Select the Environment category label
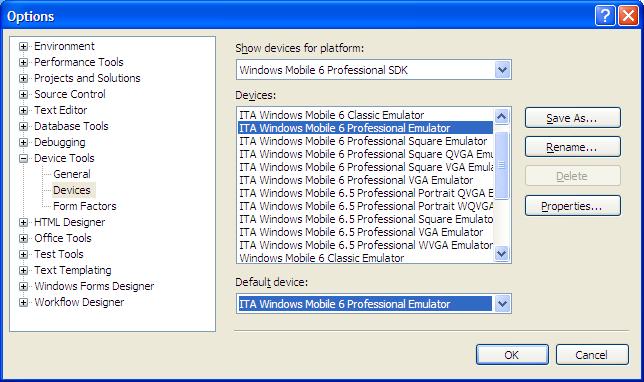The height and width of the screenshot is (382, 644). click(64, 46)
